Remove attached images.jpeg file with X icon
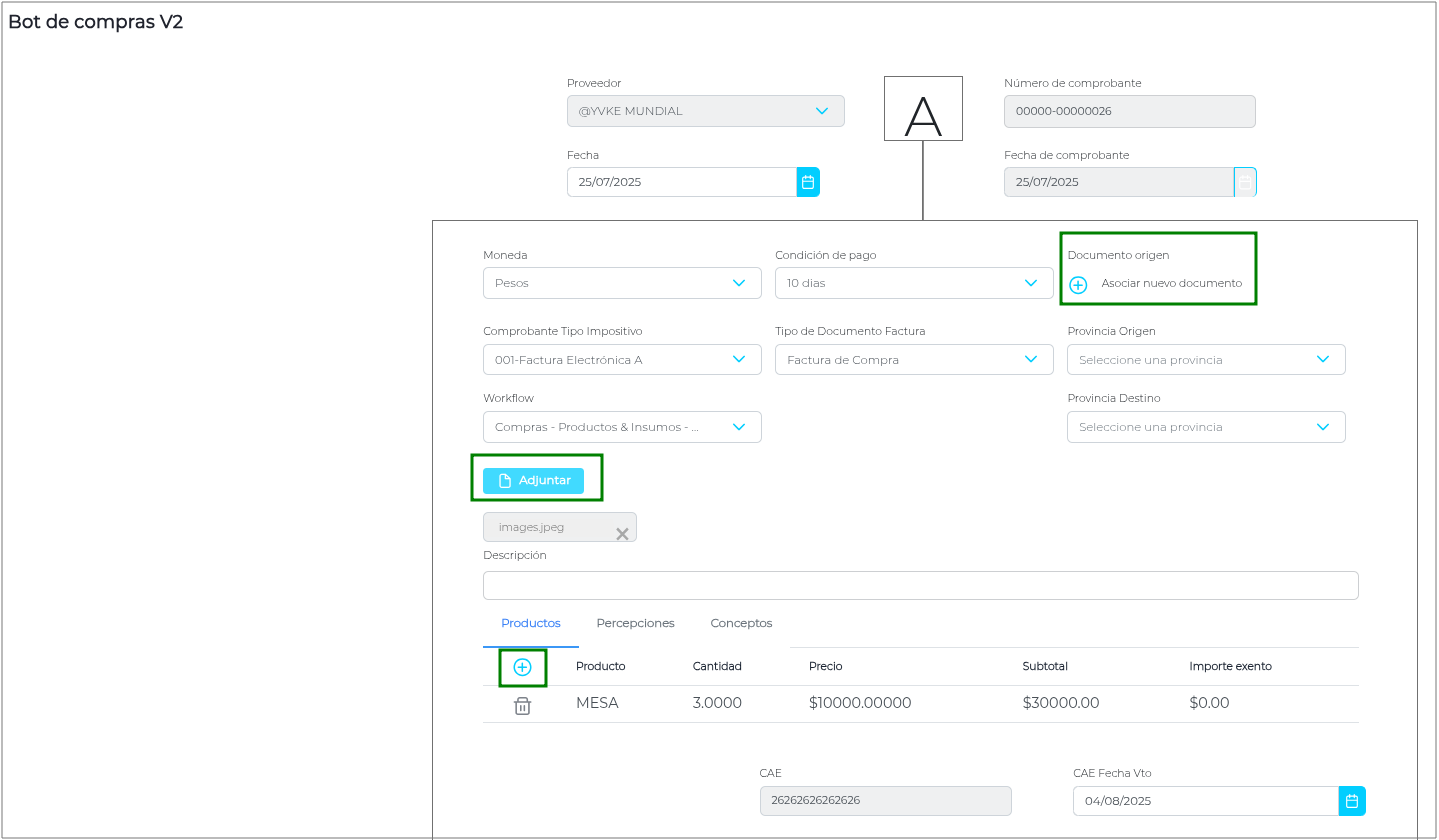This screenshot has height=840, width=1439. pos(622,534)
